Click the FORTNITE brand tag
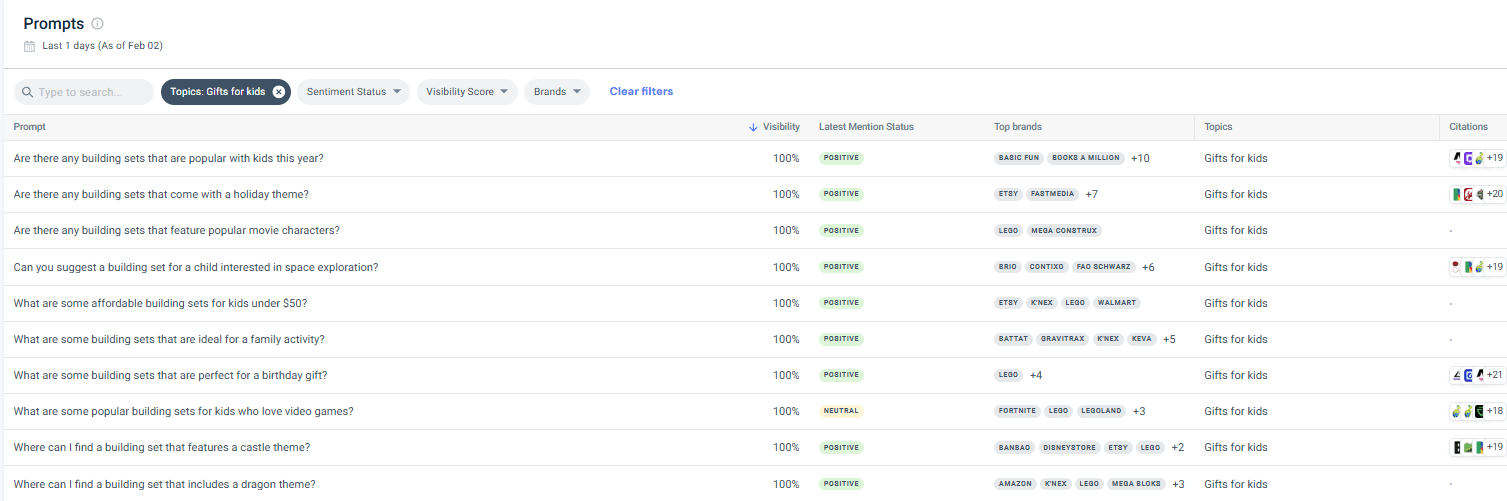This screenshot has width=1507, height=501. [1017, 411]
